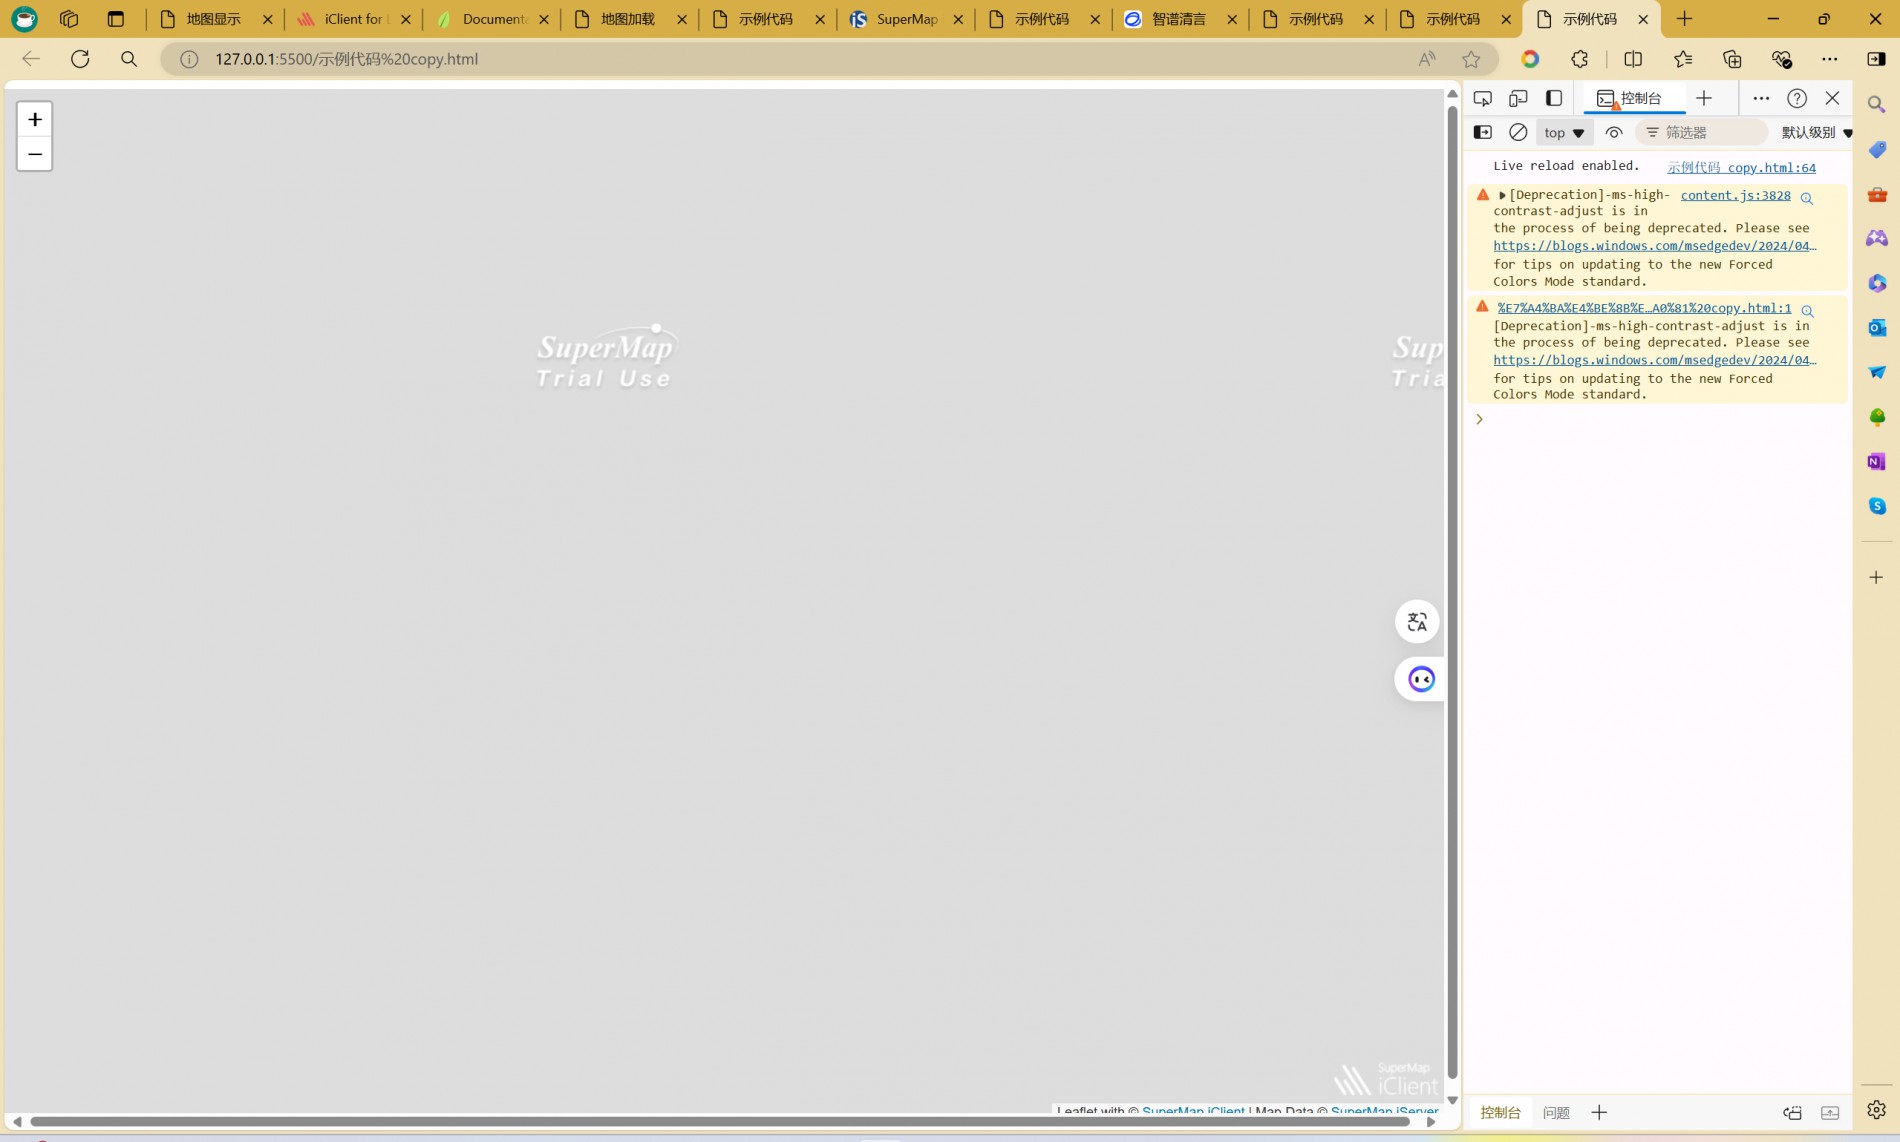Open a new browser tab
Viewport: 1900px width, 1142px height.
pos(1685,19)
